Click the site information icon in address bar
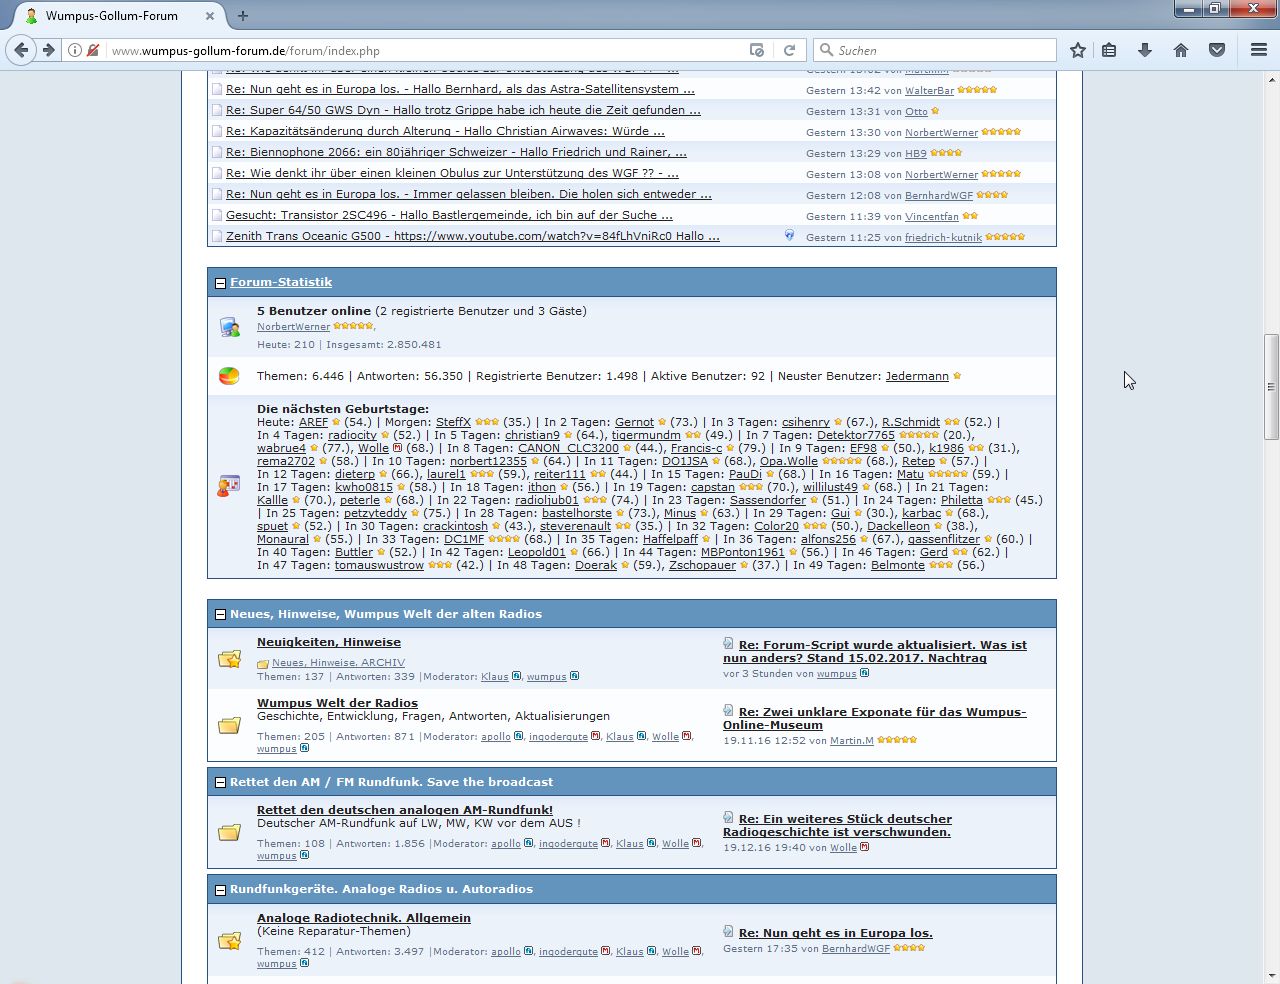1280x984 pixels. (x=75, y=50)
